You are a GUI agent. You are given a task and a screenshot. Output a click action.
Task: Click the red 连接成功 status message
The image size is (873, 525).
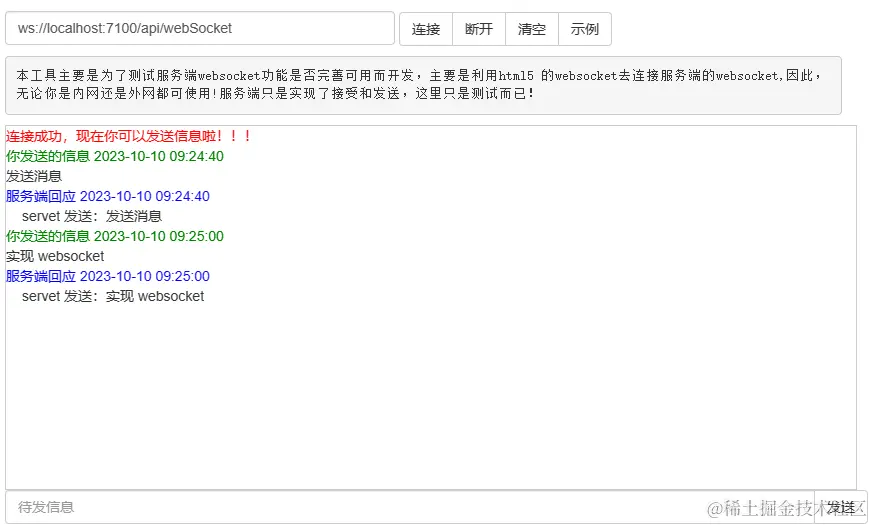(x=129, y=136)
